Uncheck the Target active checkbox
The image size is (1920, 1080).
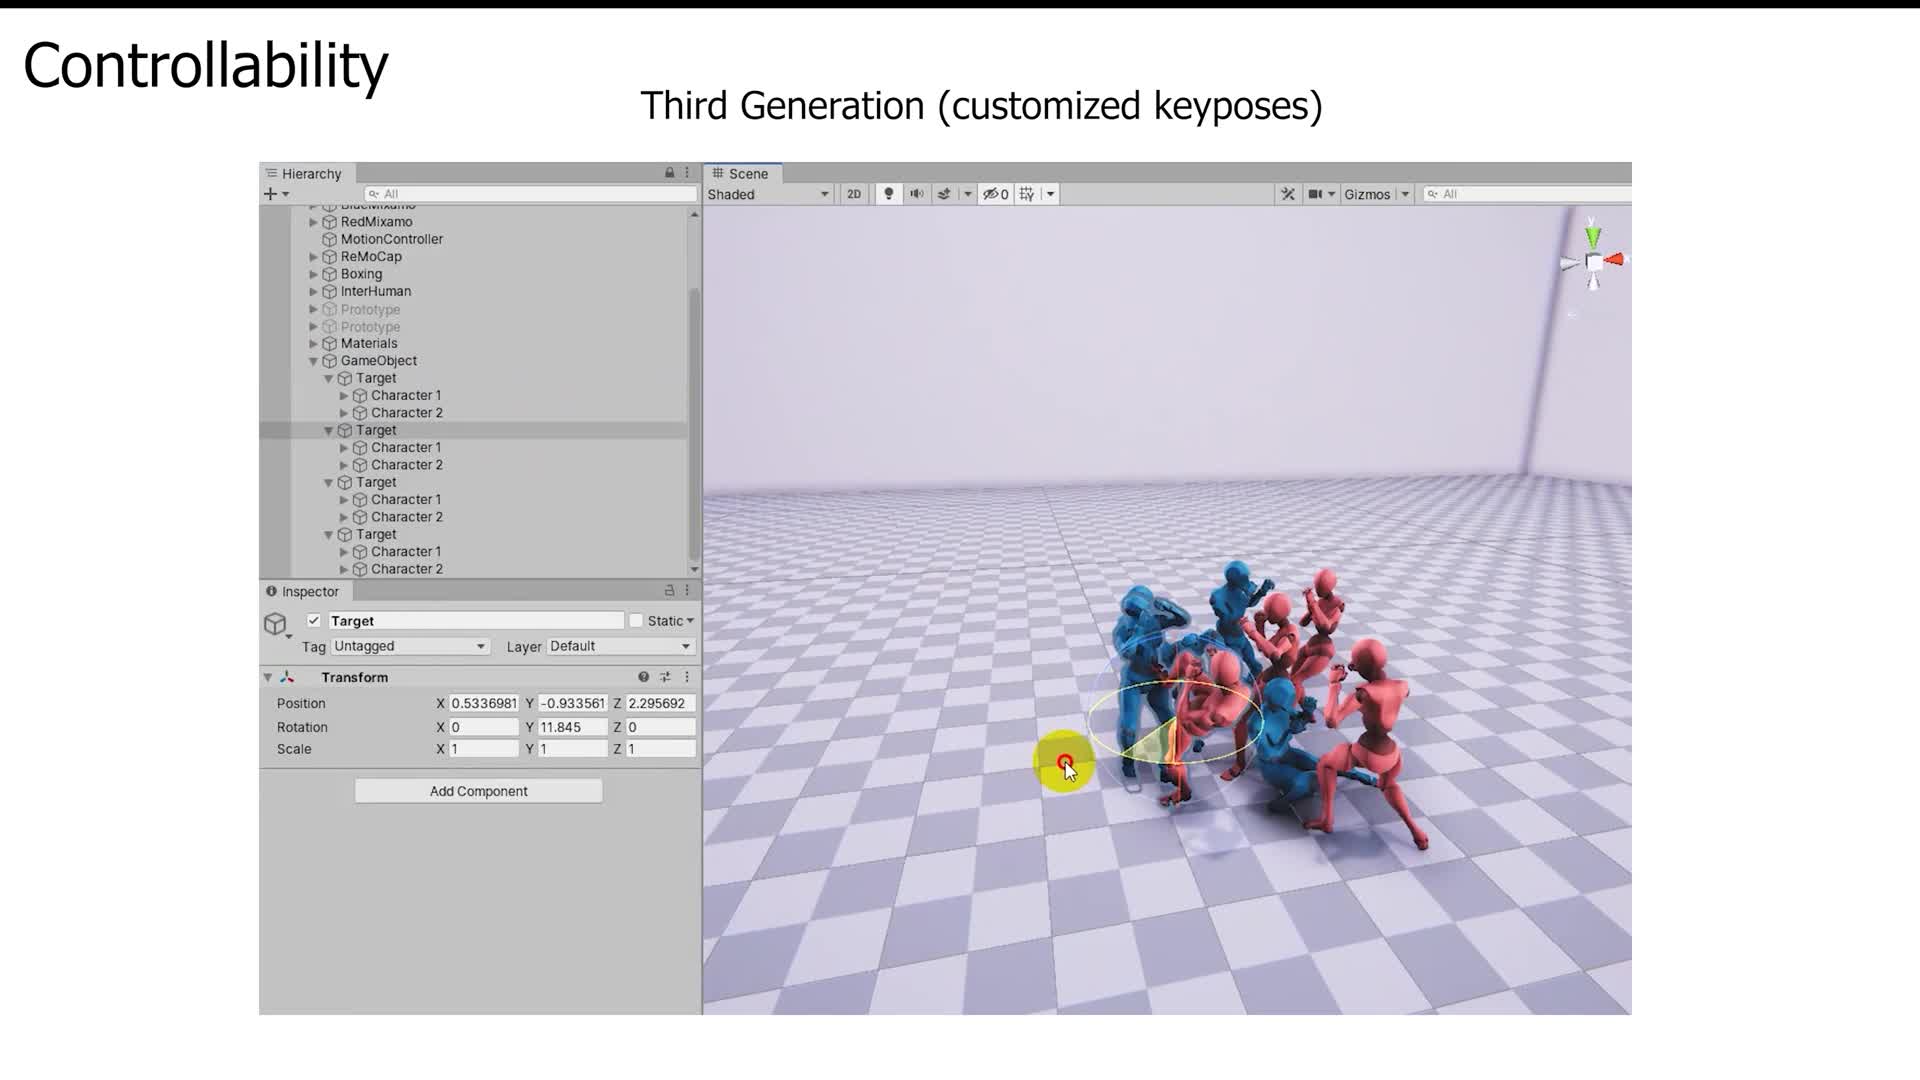click(x=314, y=621)
